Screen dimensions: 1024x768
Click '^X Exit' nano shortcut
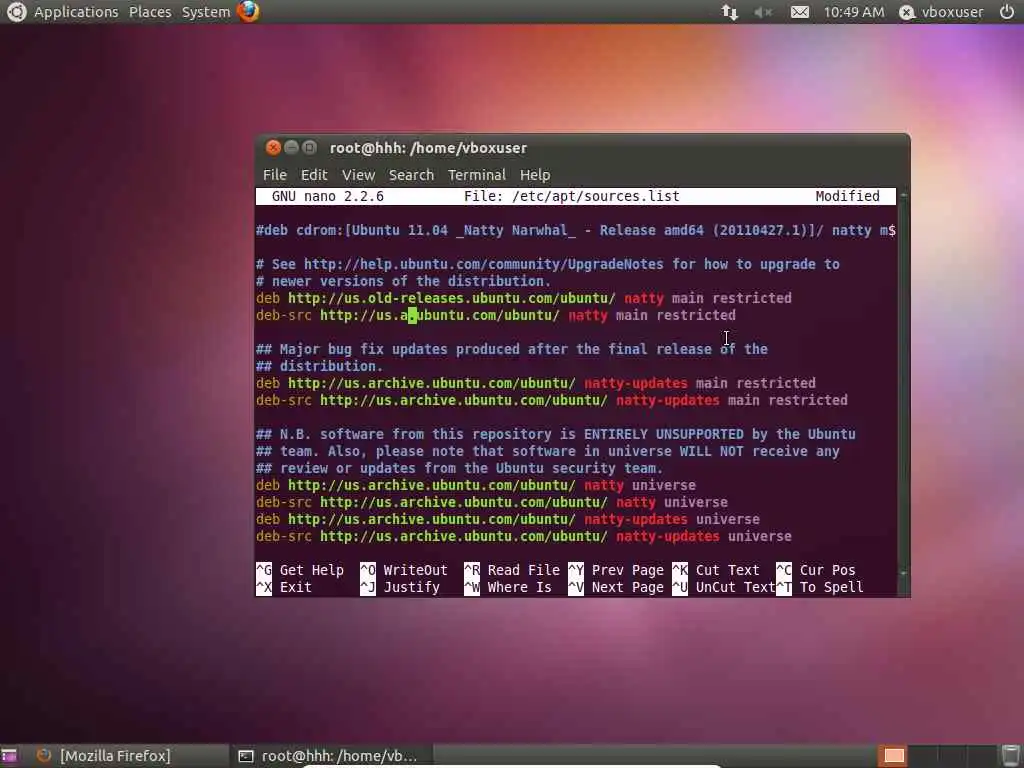pos(284,587)
